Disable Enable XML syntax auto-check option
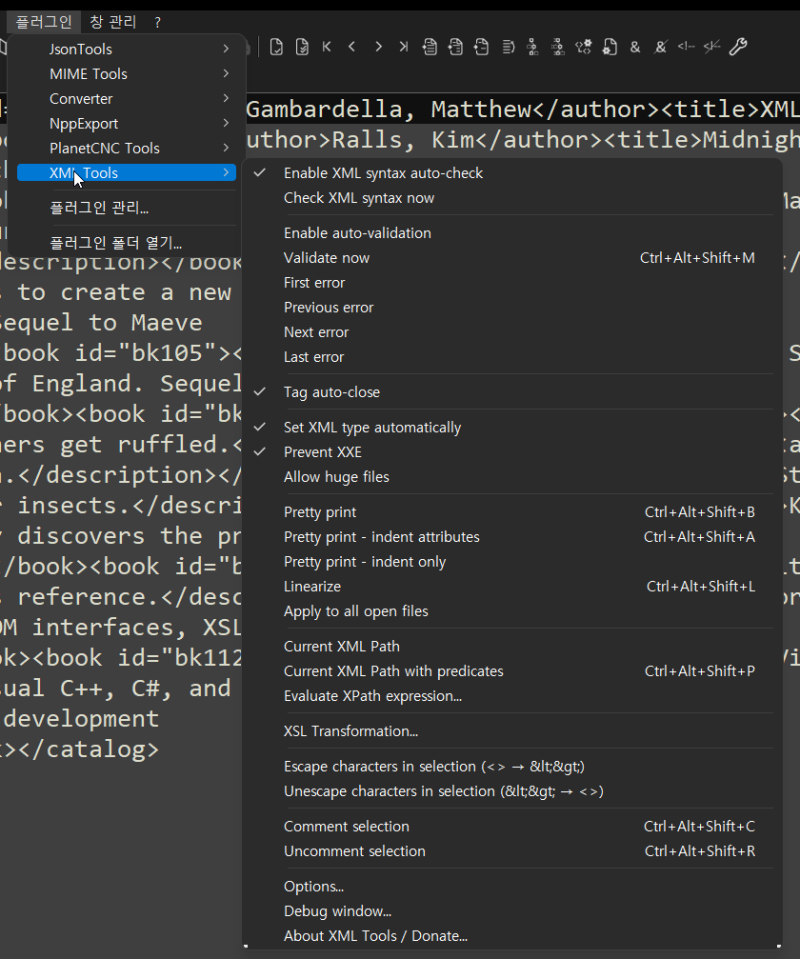The image size is (800, 959). pyautogui.click(x=383, y=173)
